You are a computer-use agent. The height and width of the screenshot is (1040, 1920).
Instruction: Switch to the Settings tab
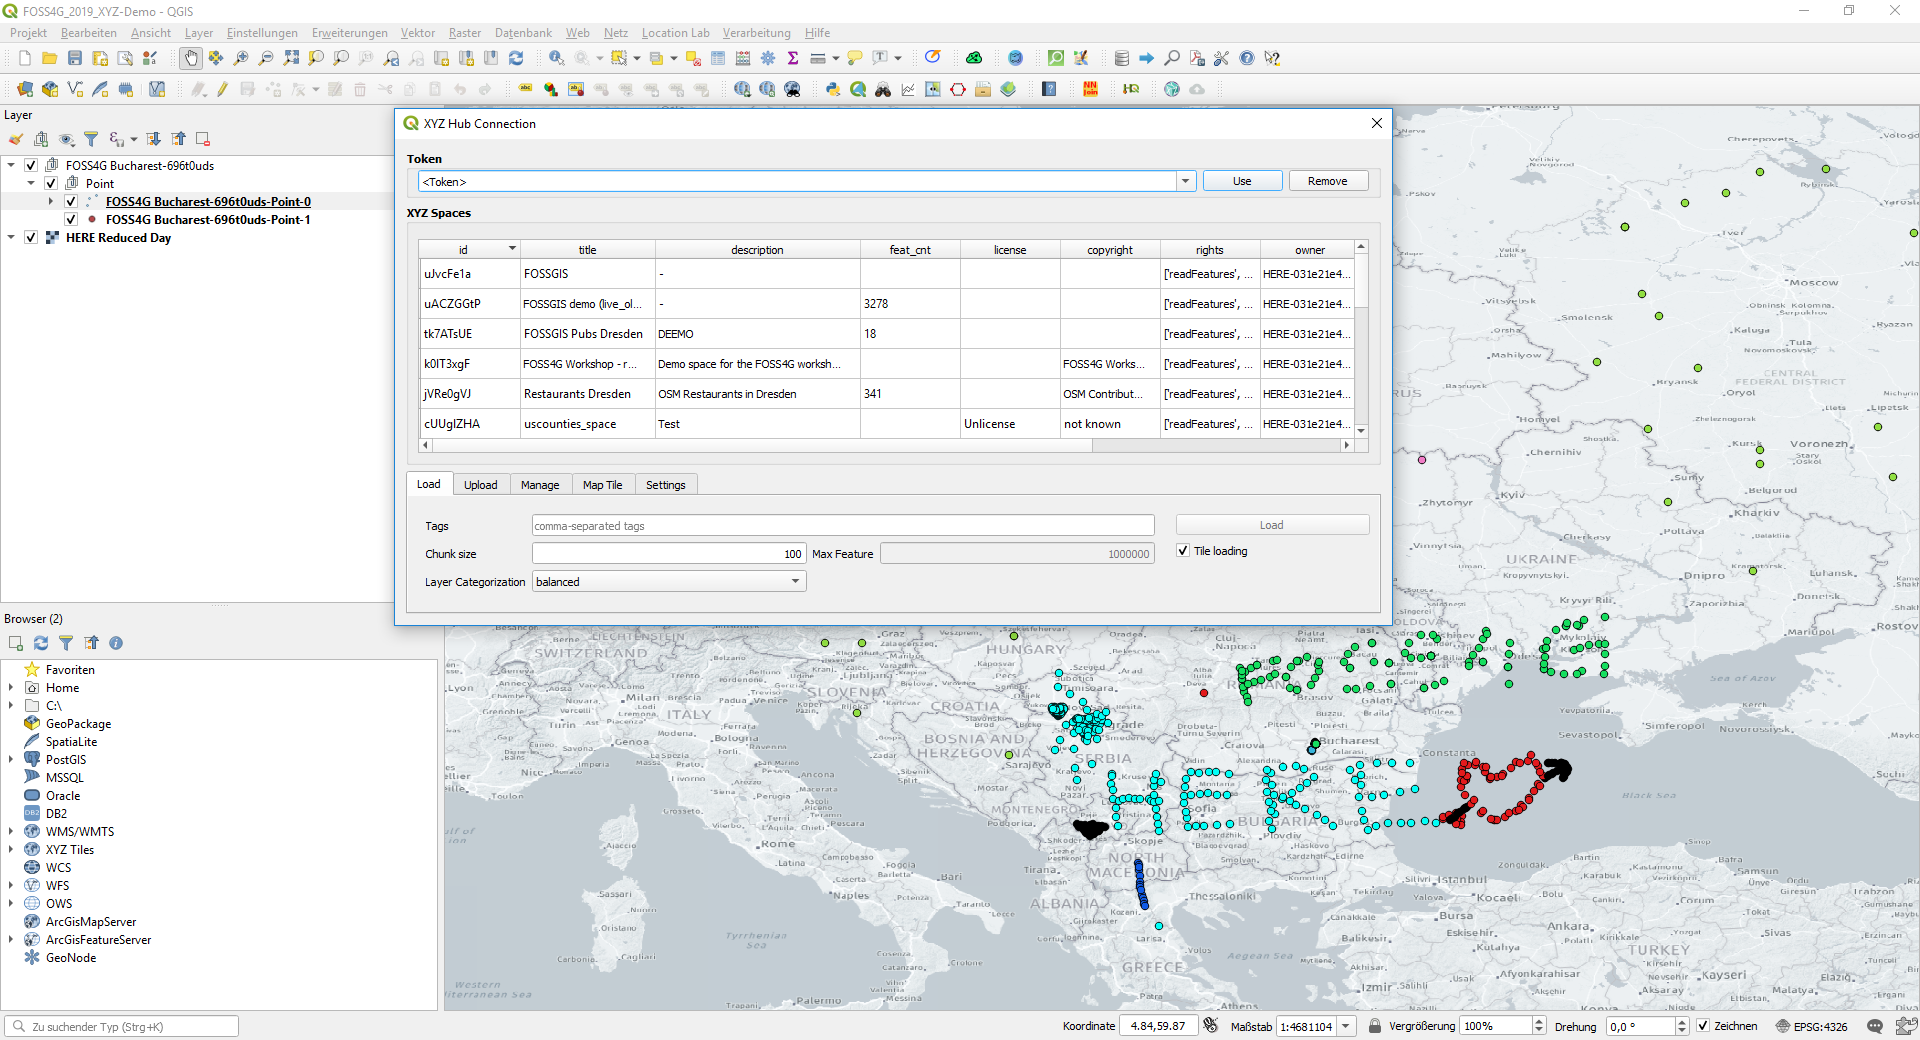[x=665, y=485]
